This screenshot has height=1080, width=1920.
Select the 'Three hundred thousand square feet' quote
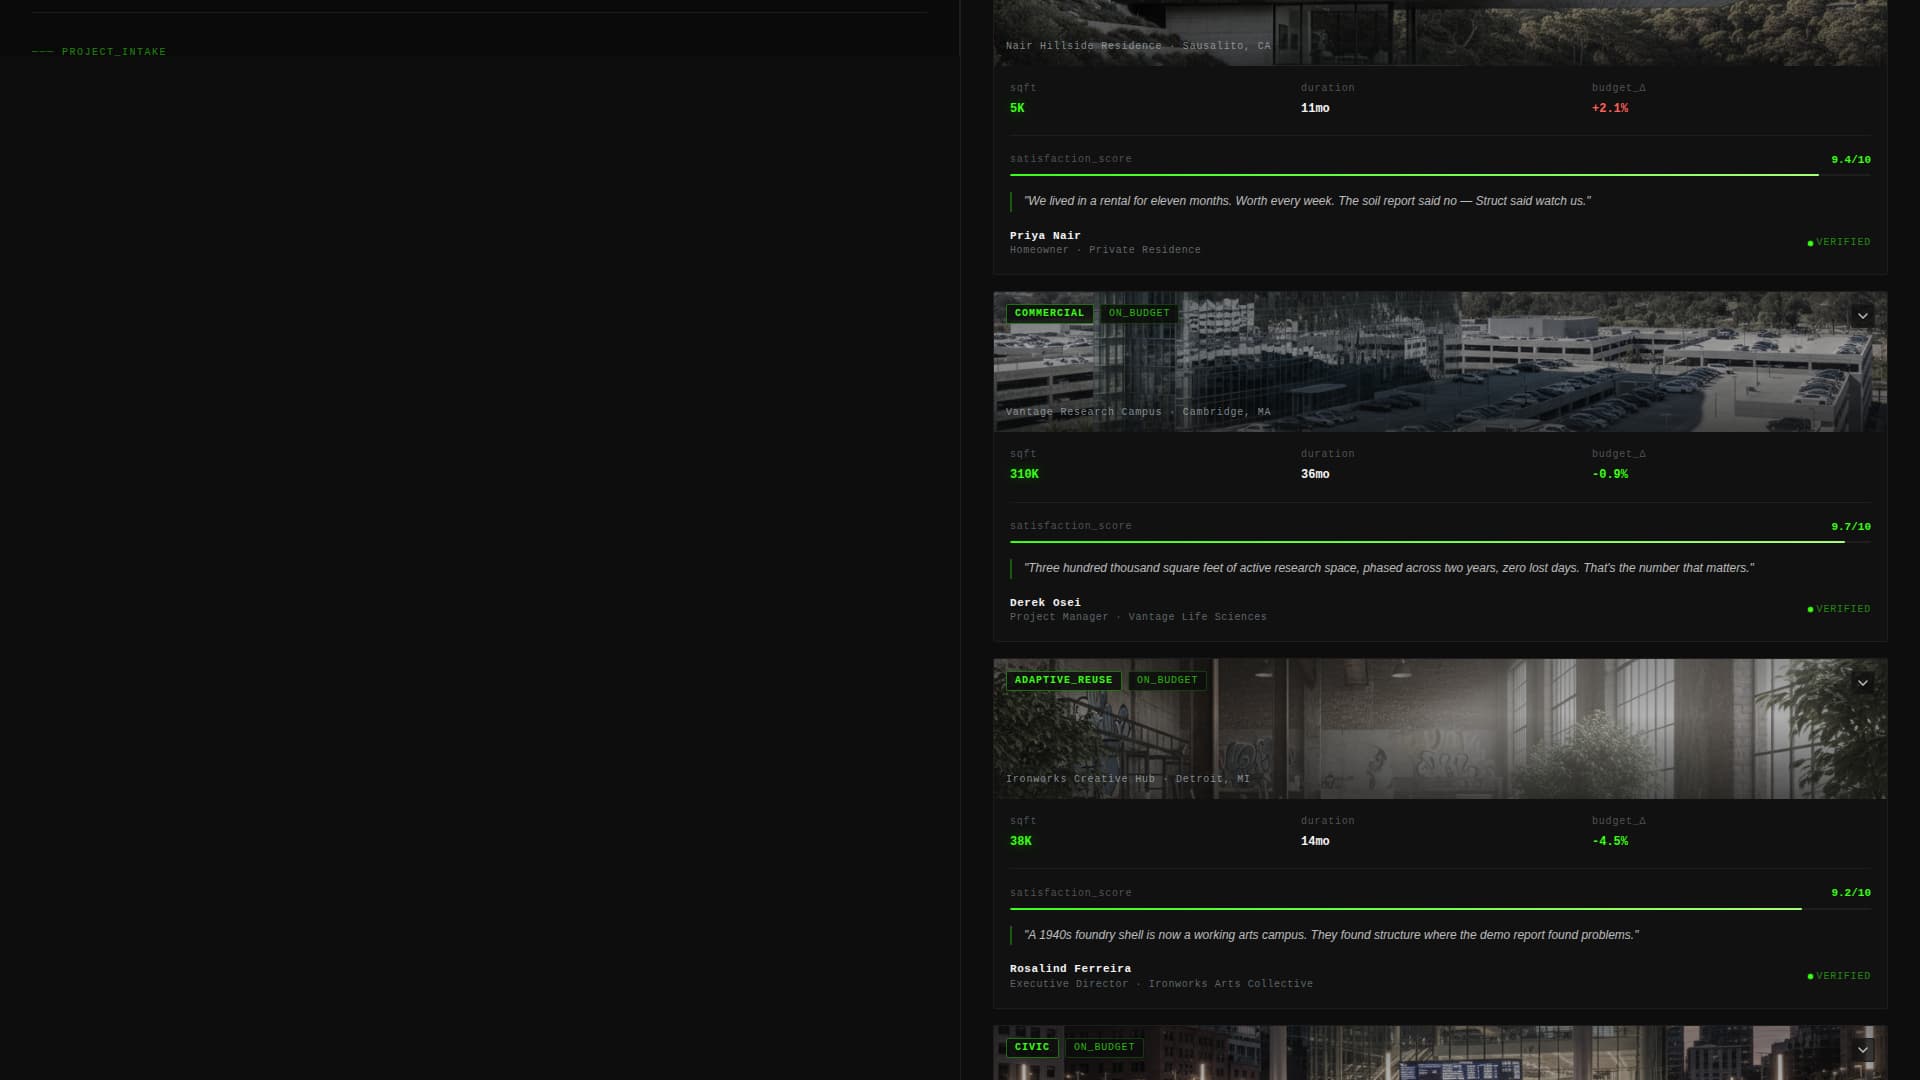point(1389,568)
